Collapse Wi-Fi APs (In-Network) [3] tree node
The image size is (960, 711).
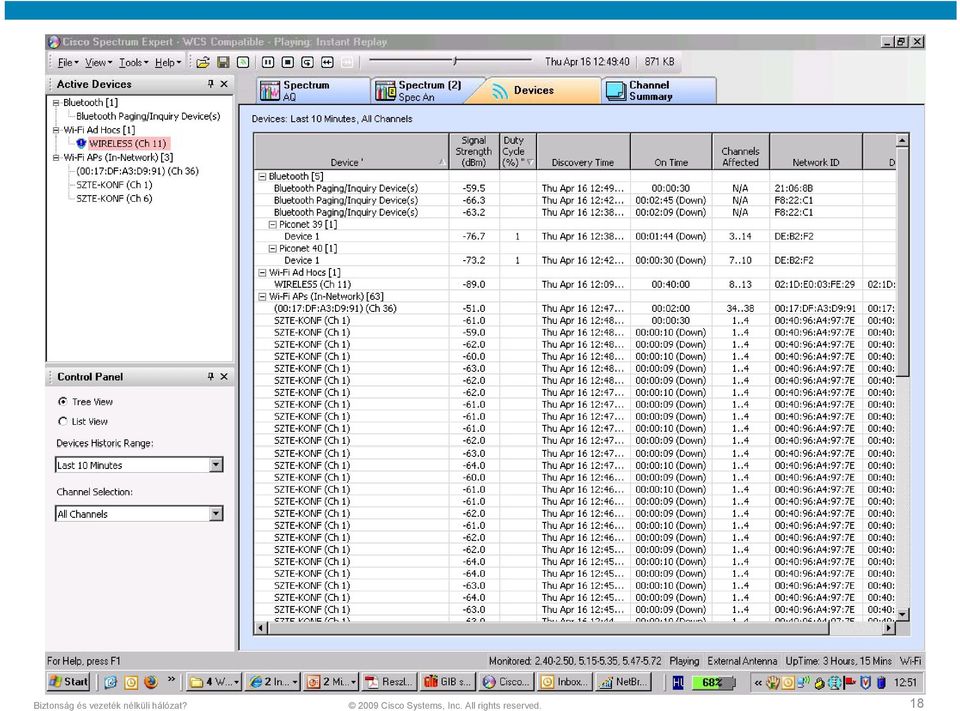(x=56, y=157)
